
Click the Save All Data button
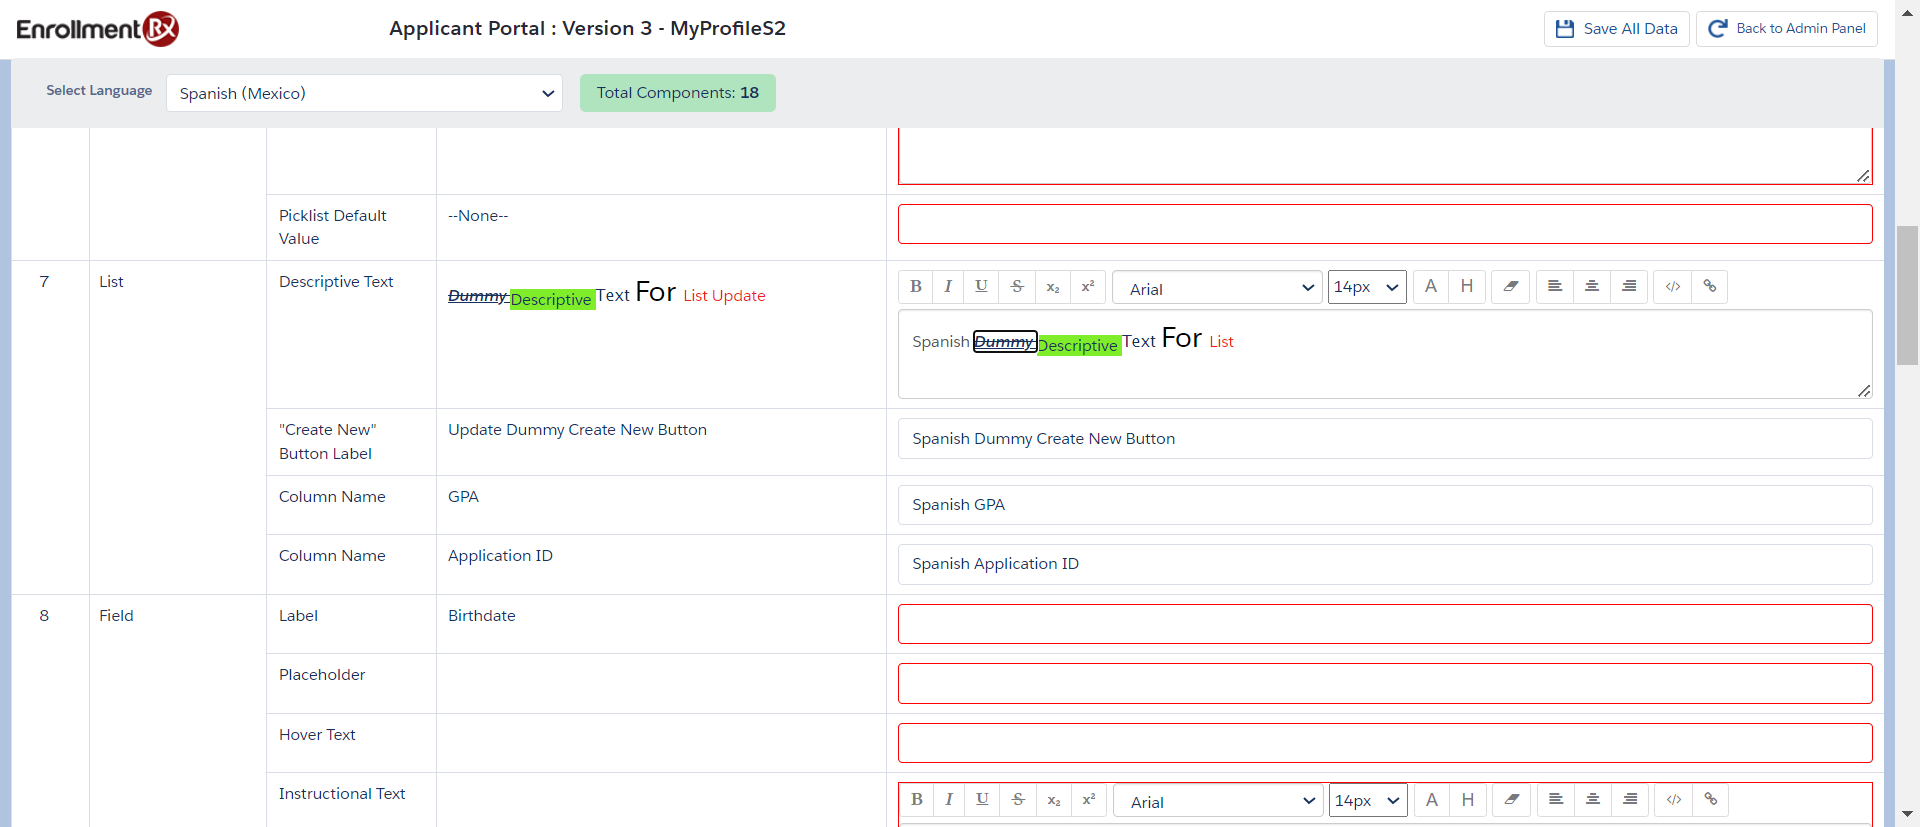1616,29
